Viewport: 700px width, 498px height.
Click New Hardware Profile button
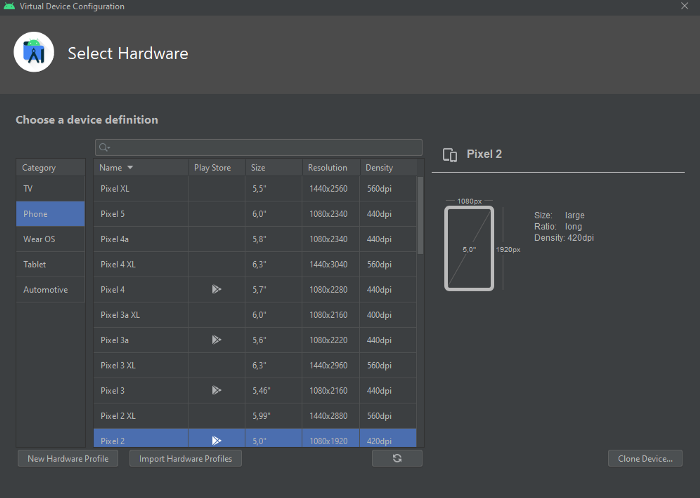coord(68,458)
